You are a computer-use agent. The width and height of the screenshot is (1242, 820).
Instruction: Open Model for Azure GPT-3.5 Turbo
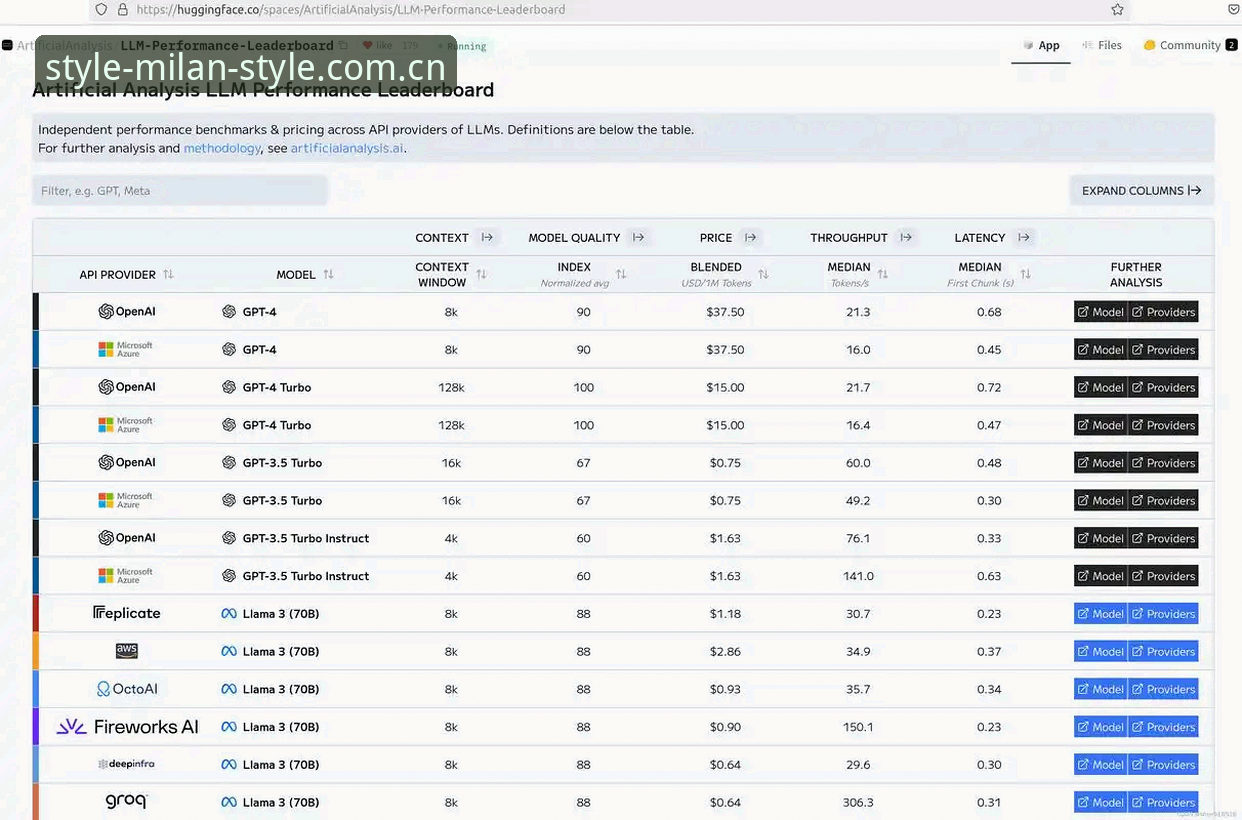coord(1101,501)
